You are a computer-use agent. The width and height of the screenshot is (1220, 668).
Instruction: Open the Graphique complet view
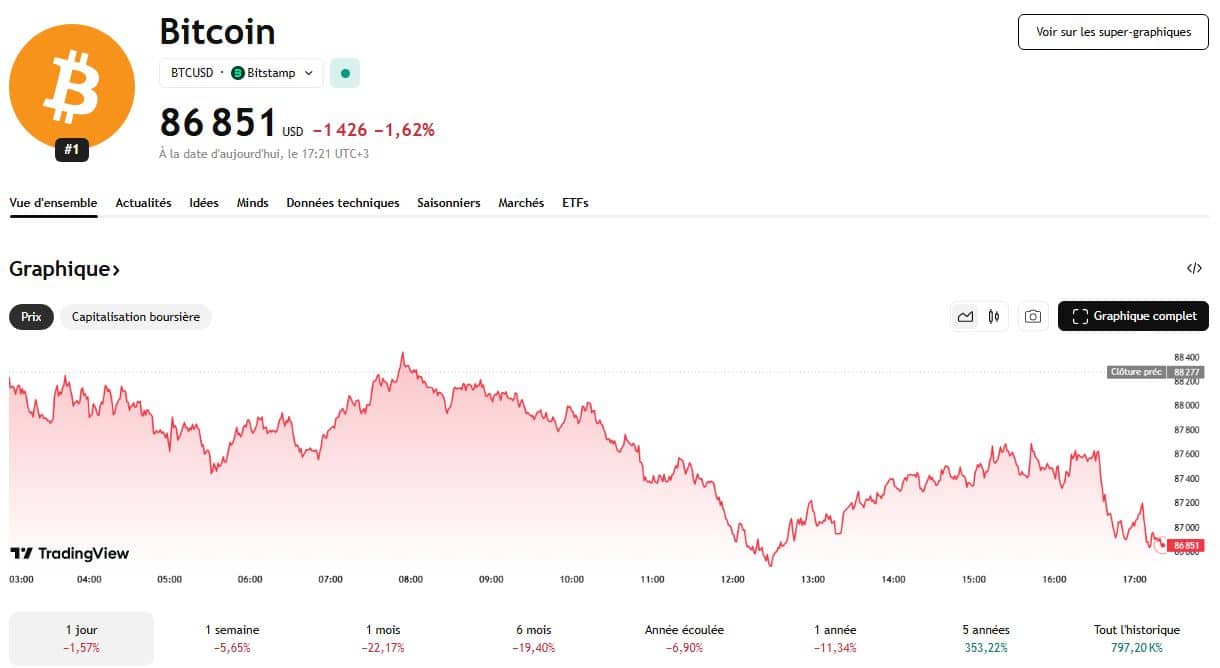tap(1132, 316)
